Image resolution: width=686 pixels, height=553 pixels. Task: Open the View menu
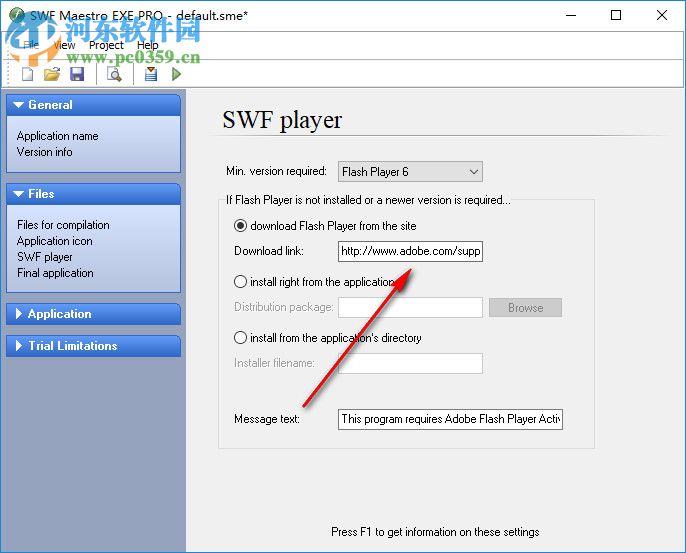64,45
